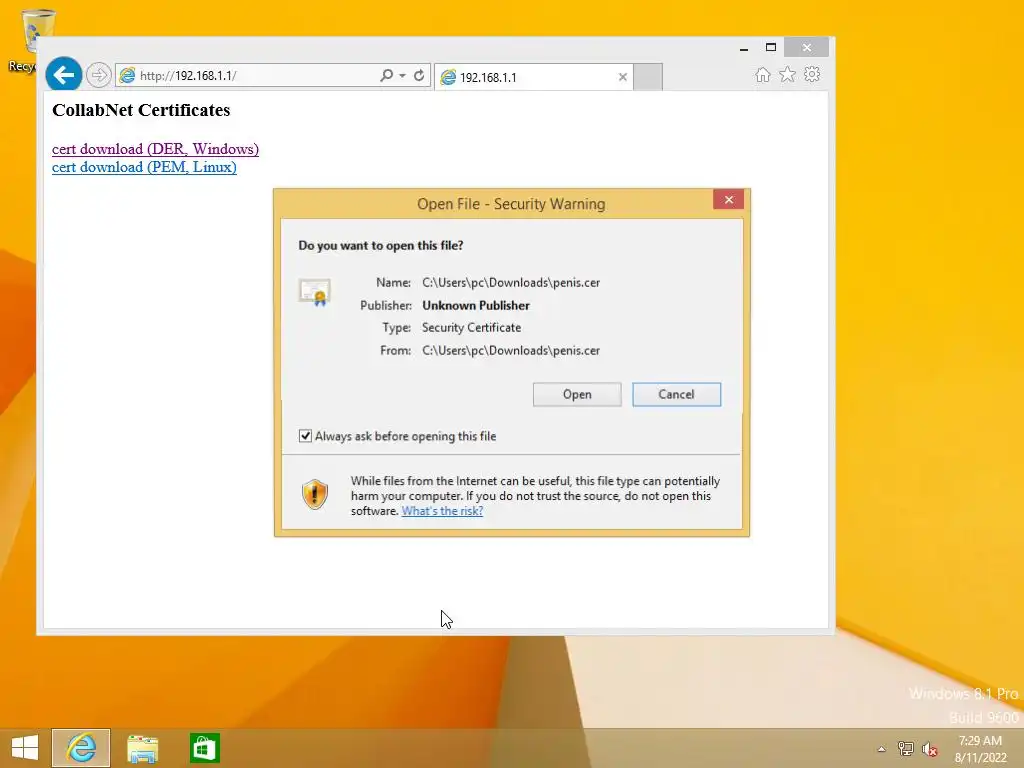Click the search magnifier in the address bar

click(x=386, y=75)
